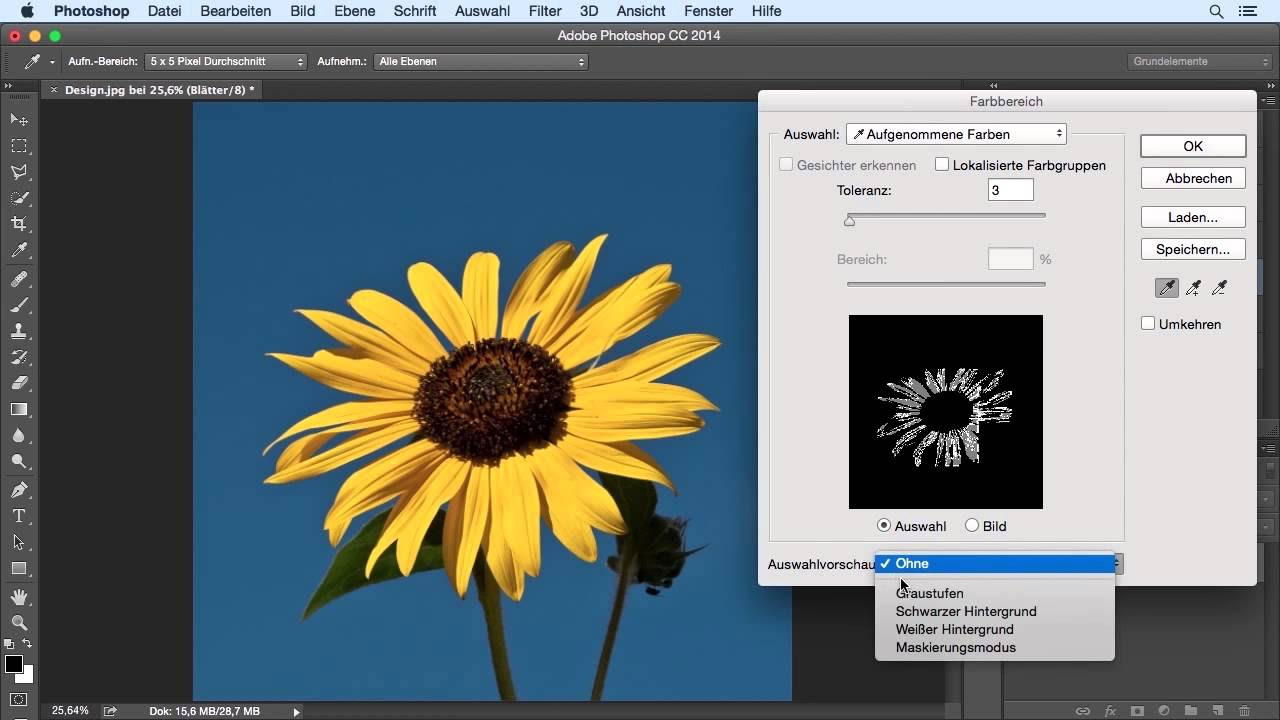This screenshot has width=1280, height=720.
Task: Open the Auswahl Aufgenommene Farben dropdown
Action: pos(956,134)
